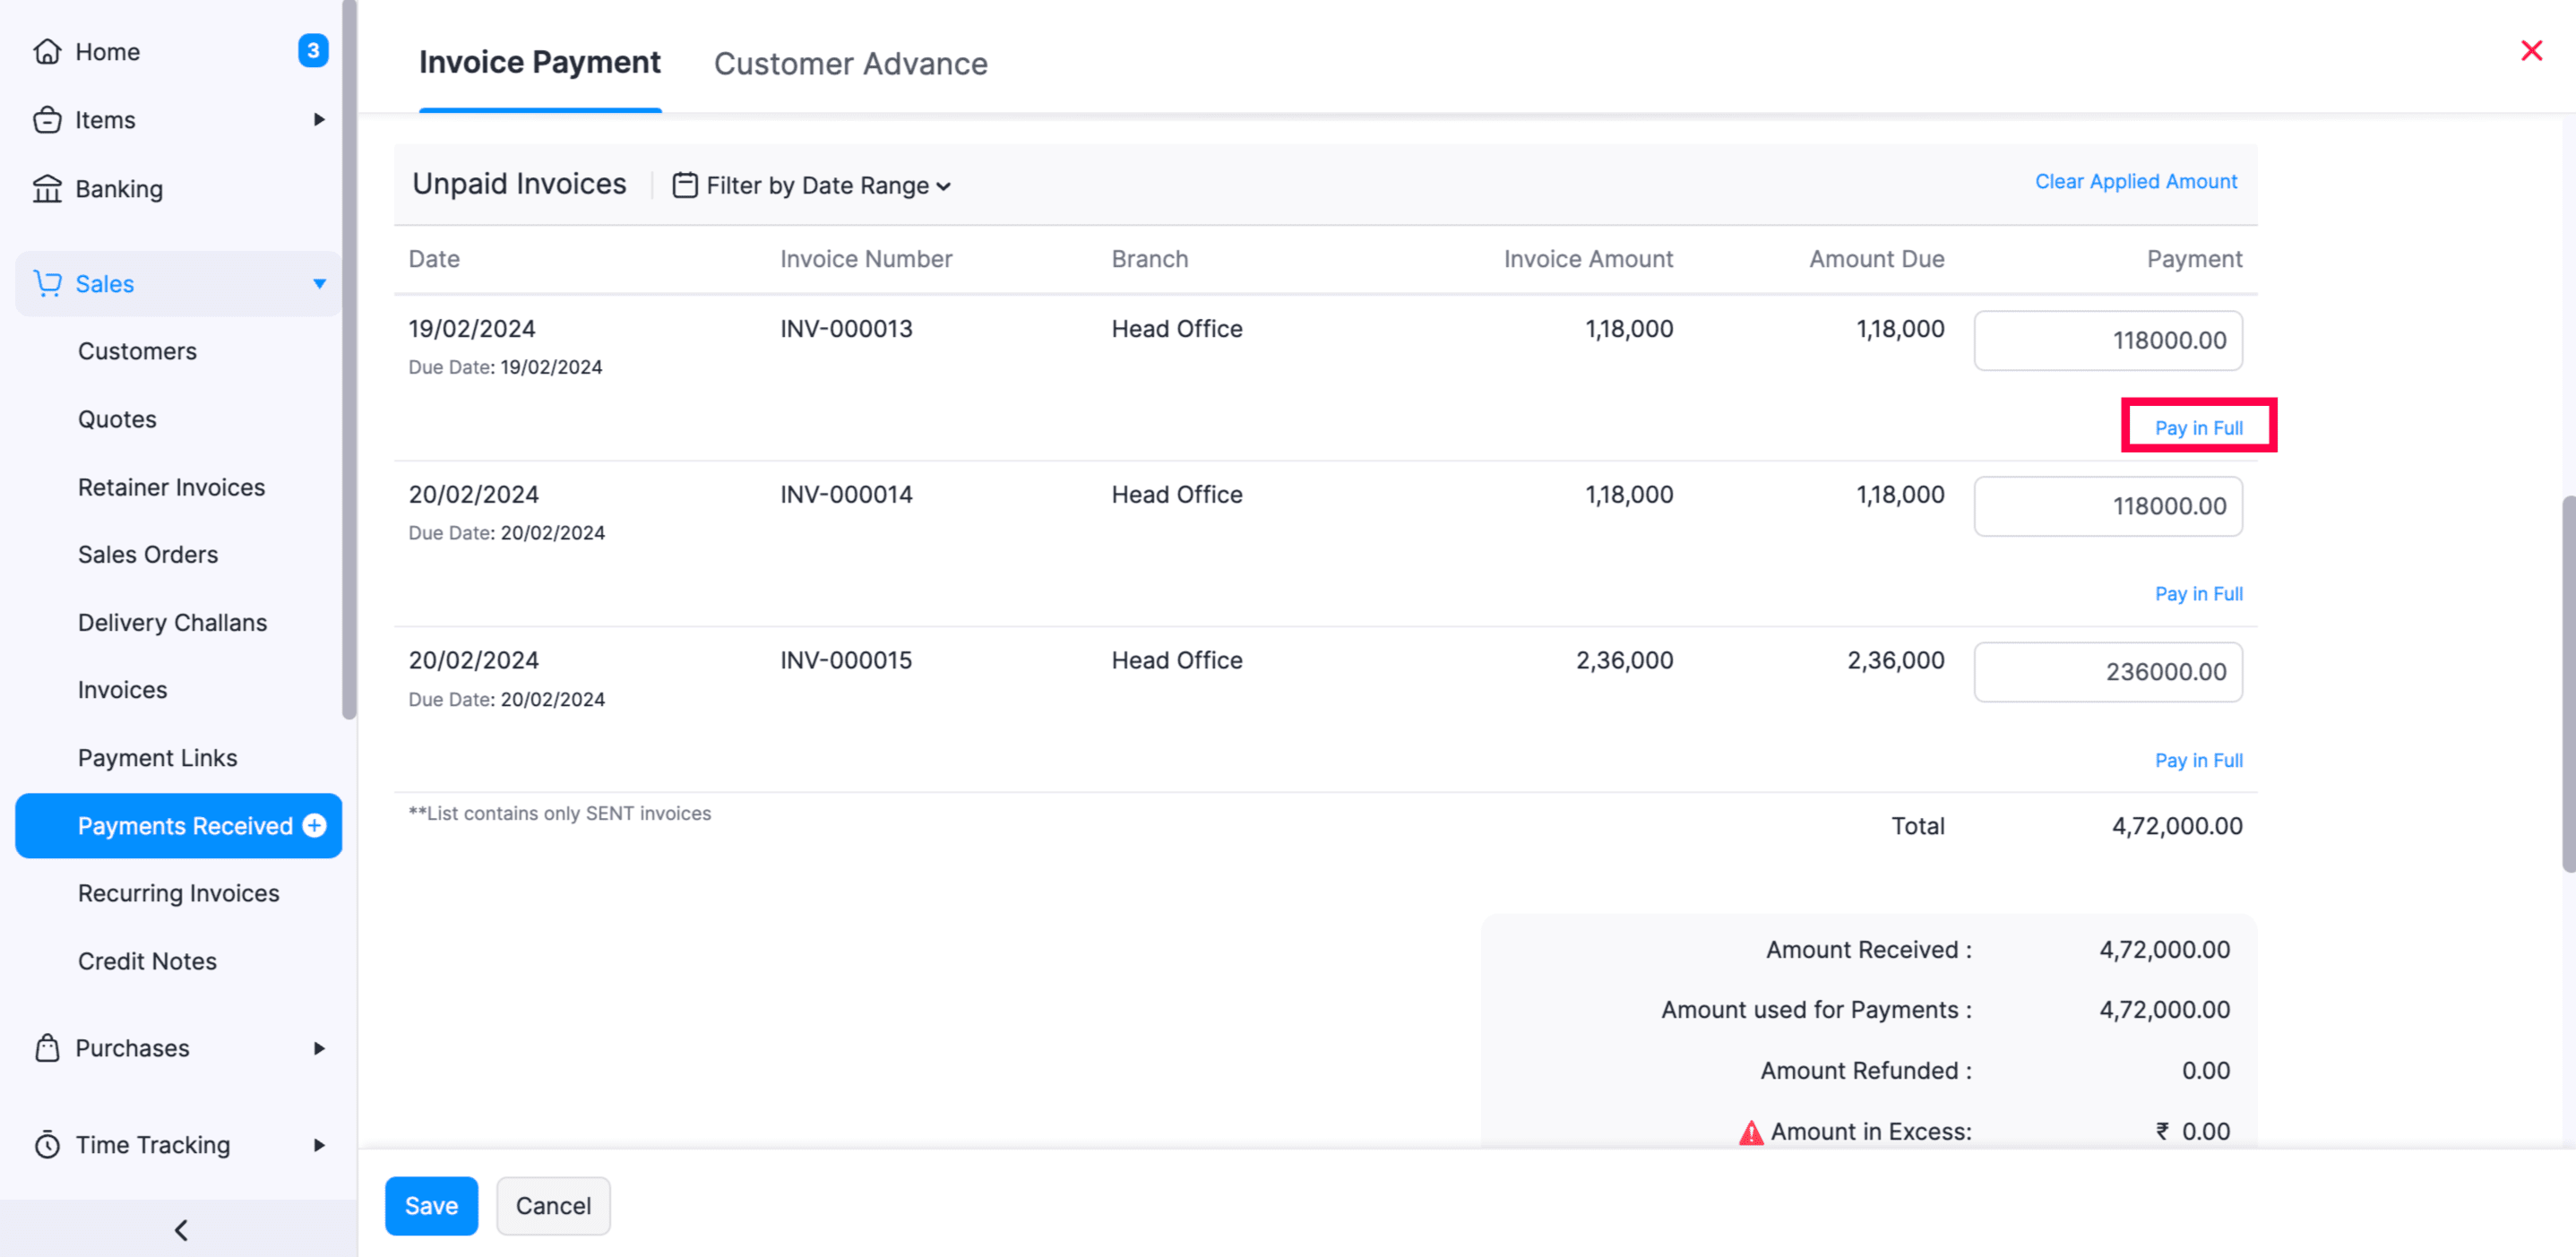Collapse the sidebar using the chevron icon
The width and height of the screenshot is (2576, 1257).
[181, 1229]
